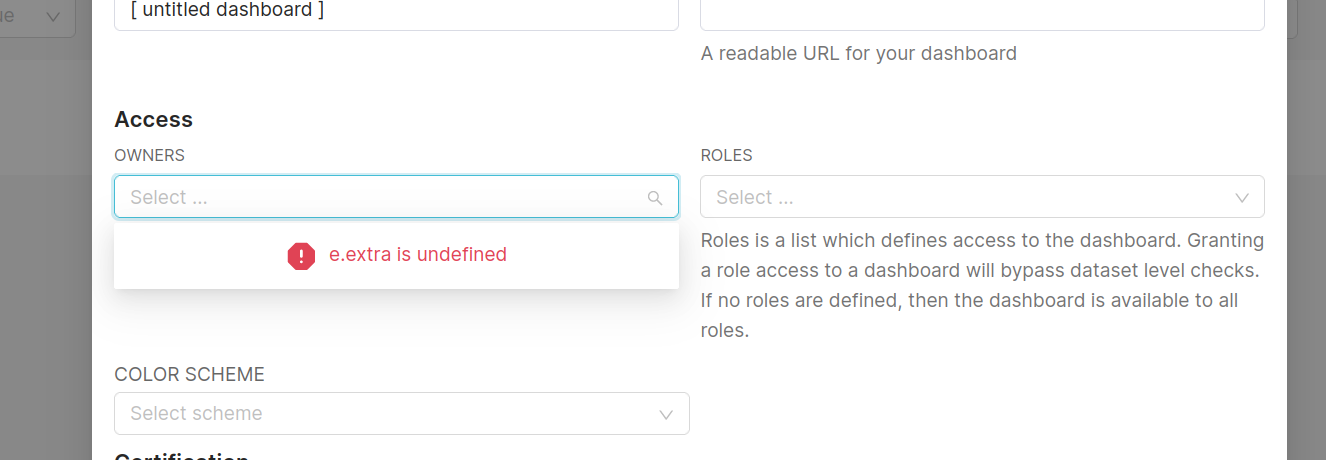Click the 'A readable URL for your dashboard' hint
The image size is (1326, 460).
pyautogui.click(x=858, y=54)
